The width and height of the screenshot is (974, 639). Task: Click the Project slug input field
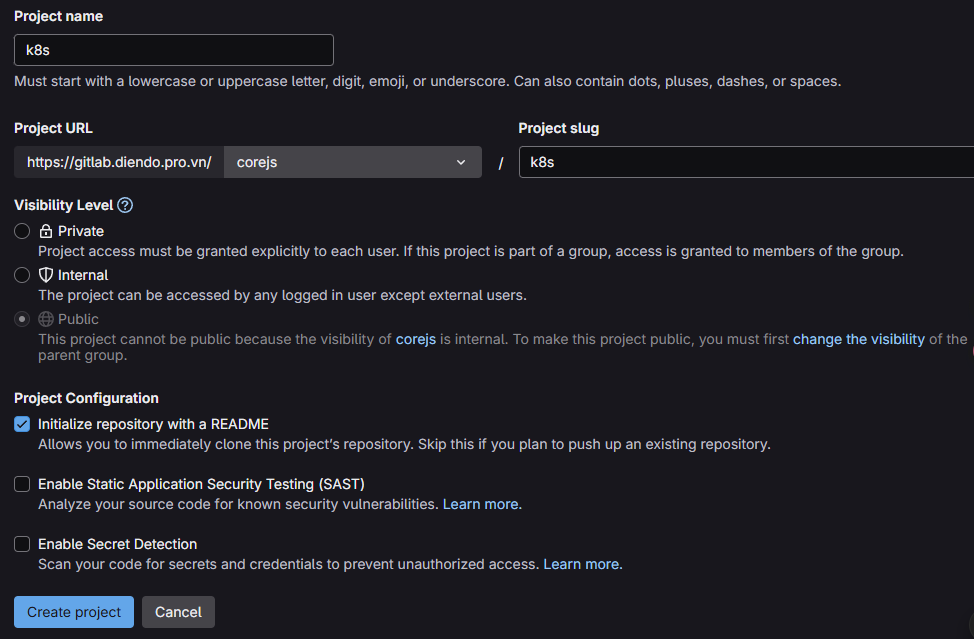(x=745, y=162)
